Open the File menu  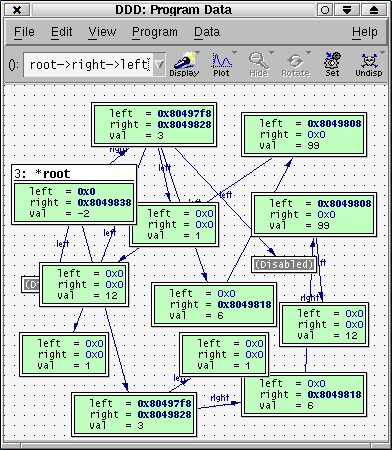24,32
